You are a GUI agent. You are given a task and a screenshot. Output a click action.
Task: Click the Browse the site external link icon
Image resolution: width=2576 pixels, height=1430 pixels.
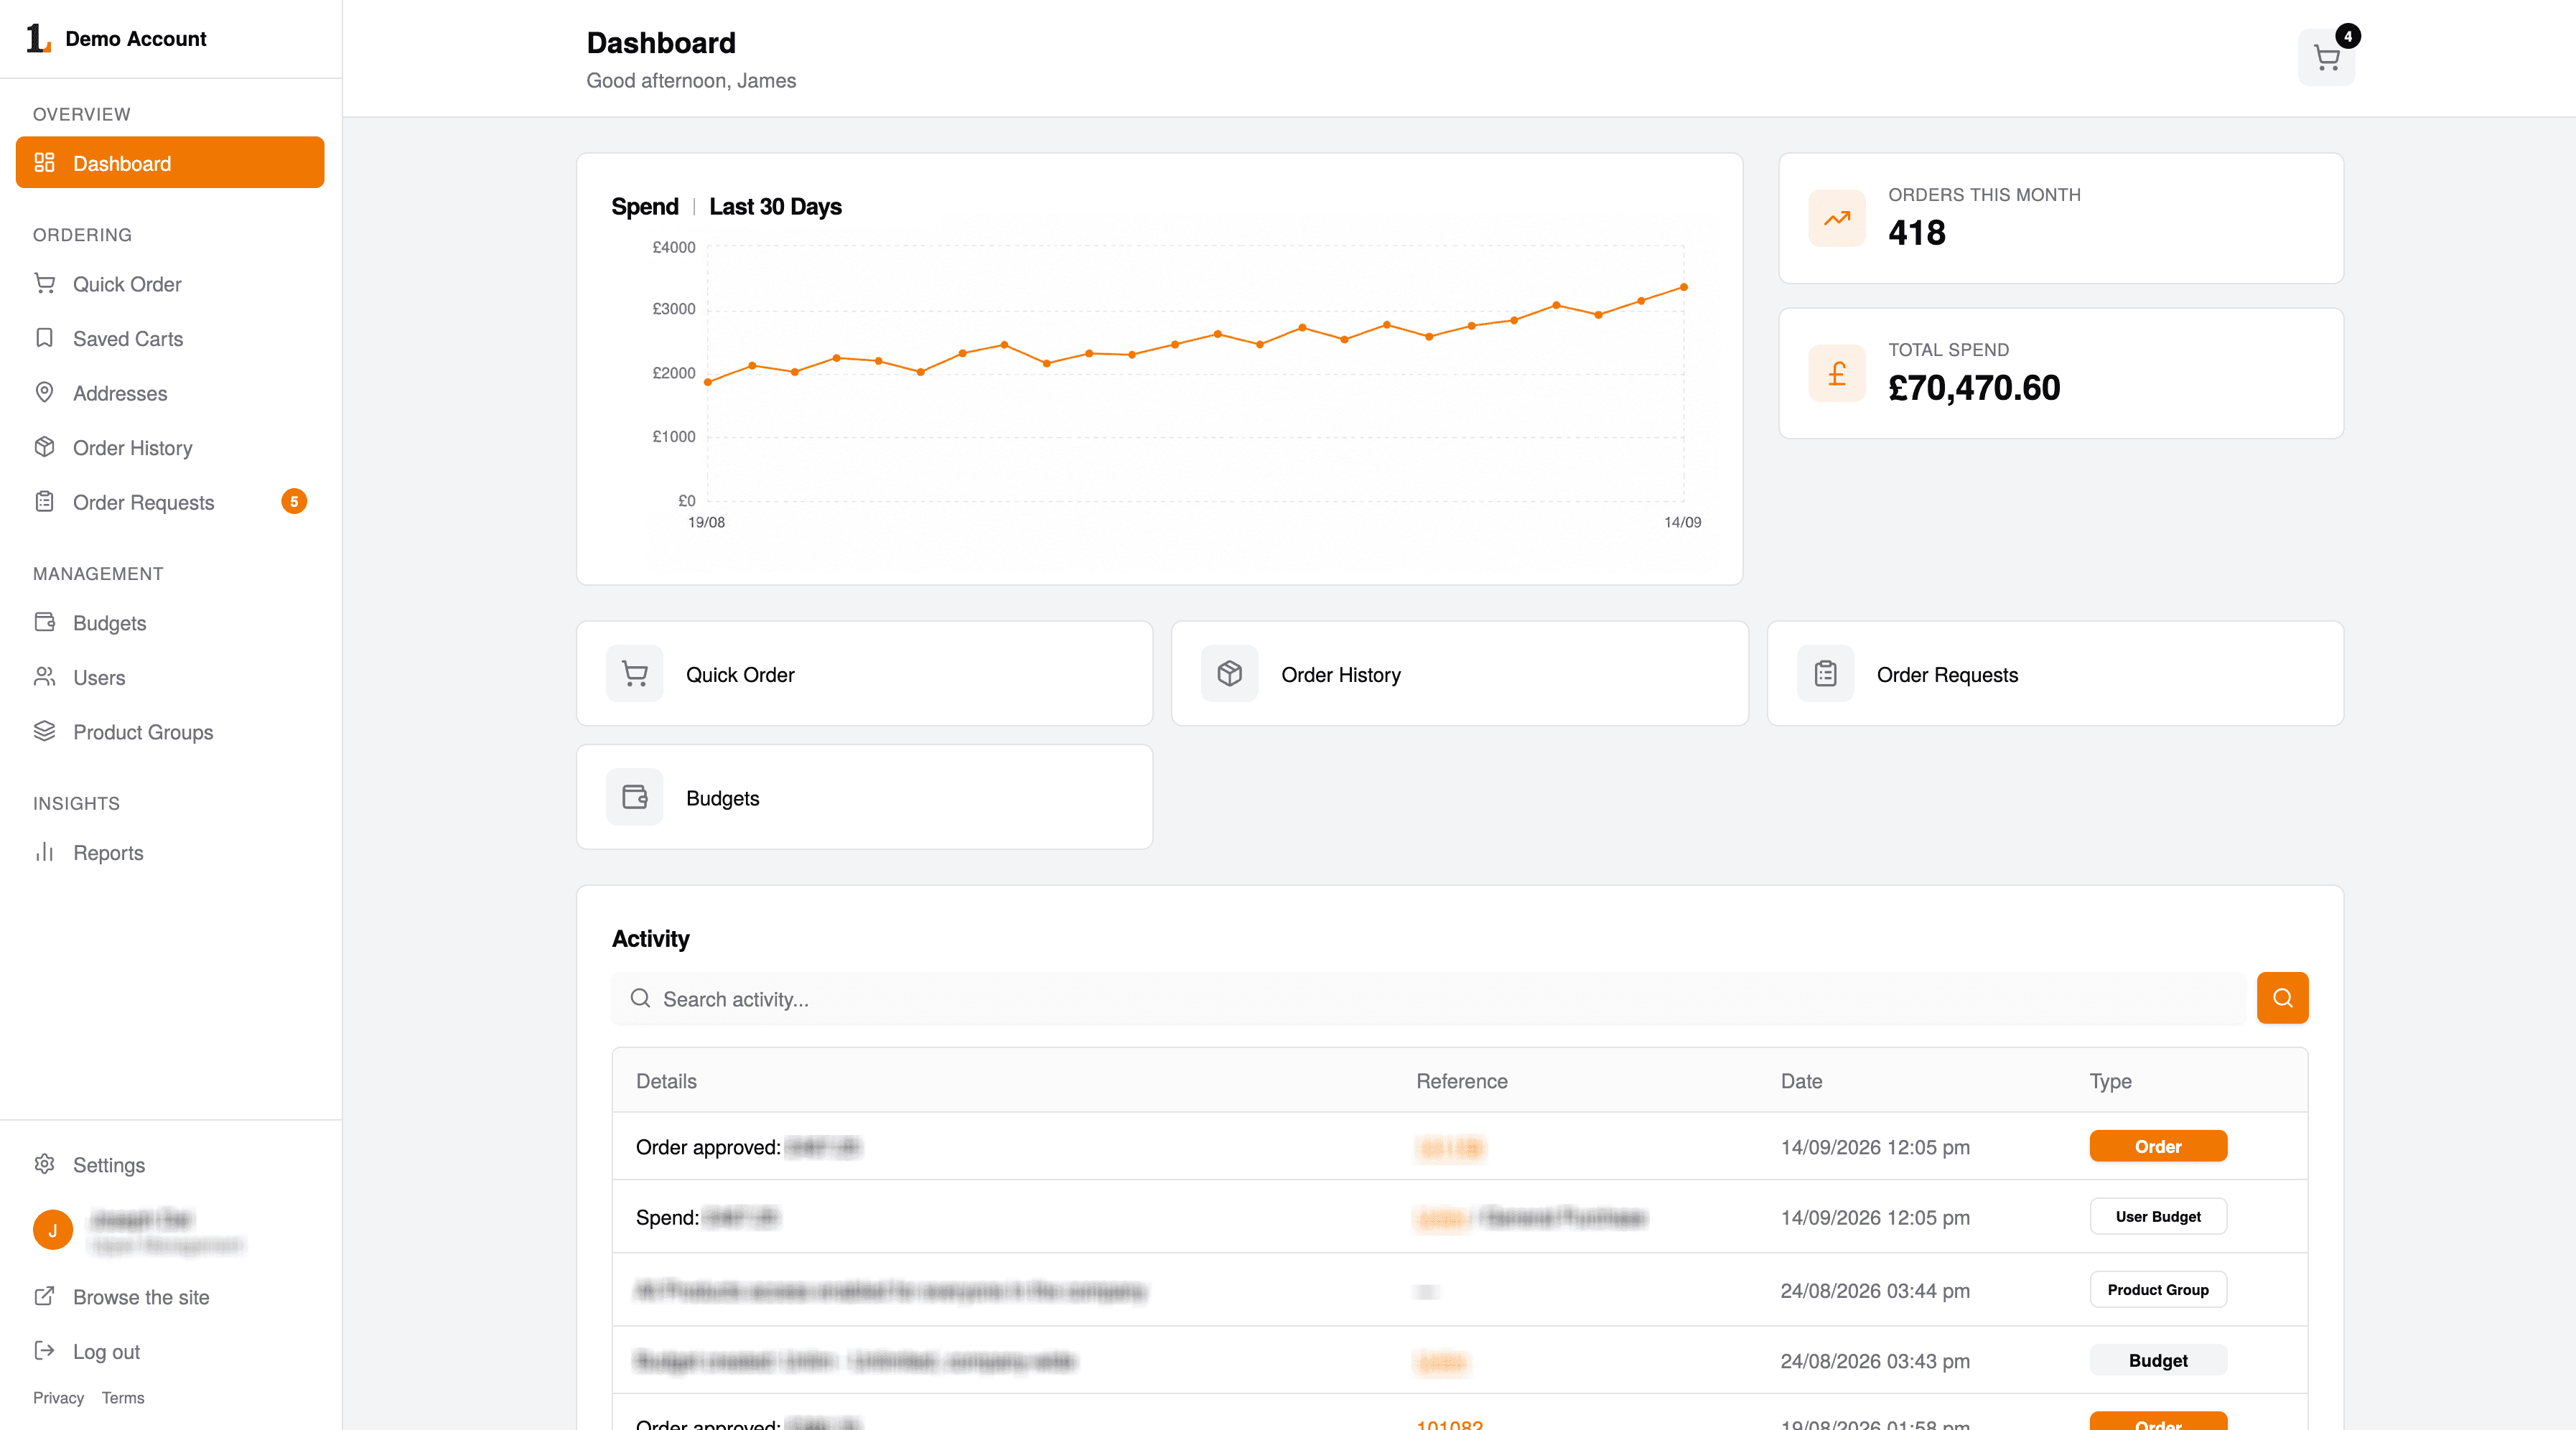click(x=44, y=1296)
